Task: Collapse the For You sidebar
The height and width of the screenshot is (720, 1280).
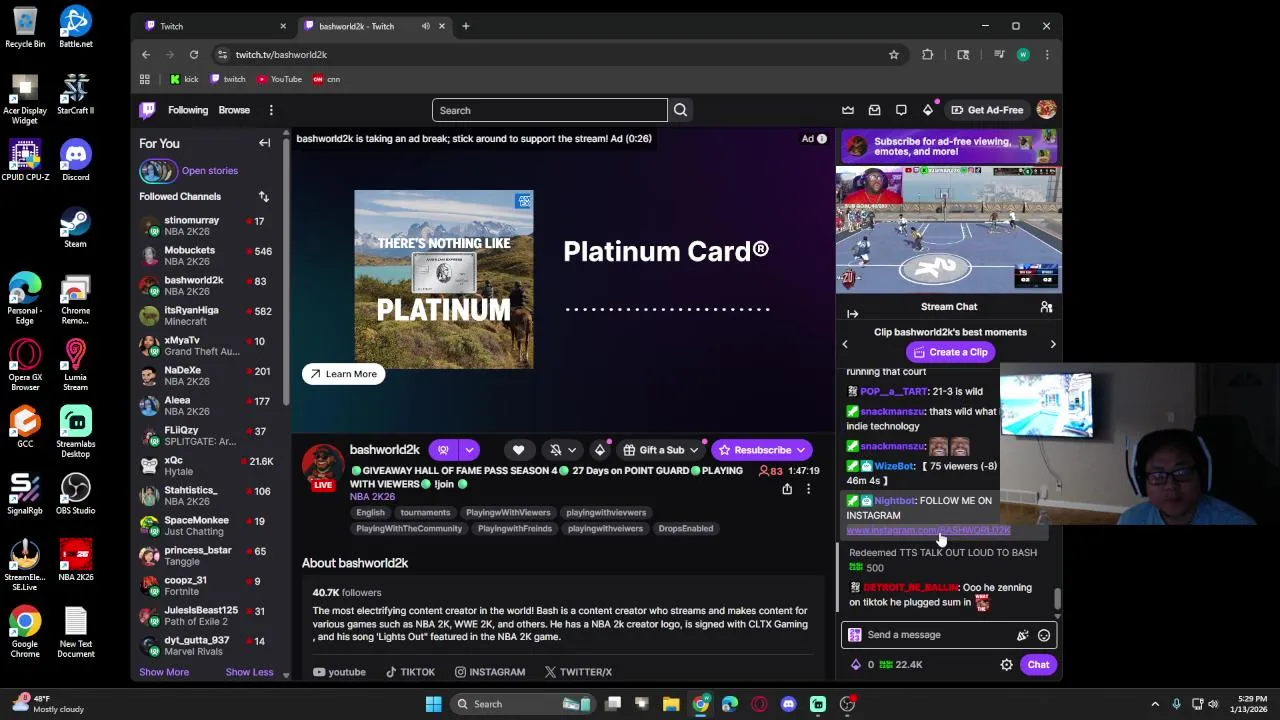Action: point(265,143)
